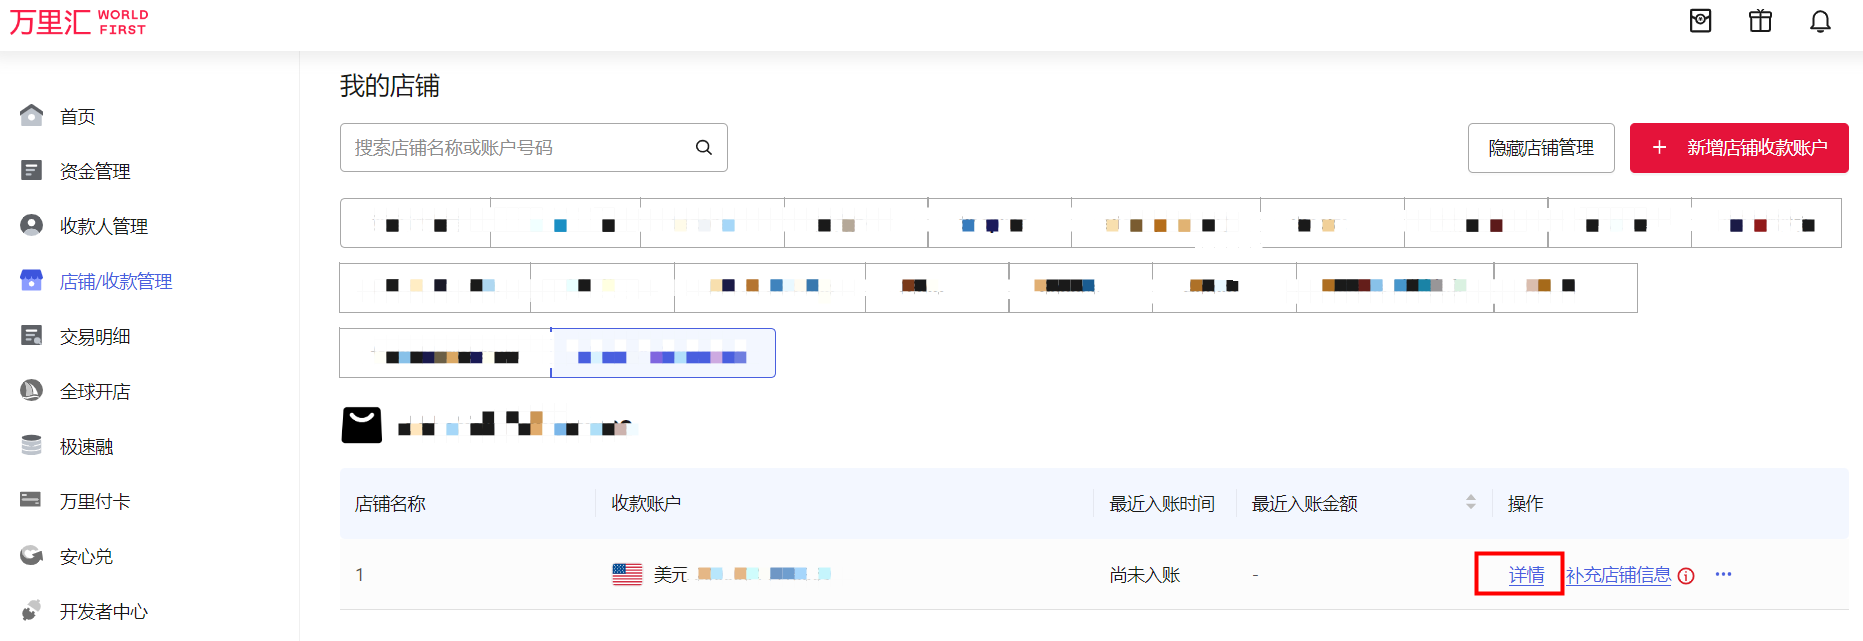Open the message inbox icon in header
Image resolution: width=1863 pixels, height=641 pixels.
click(x=1700, y=21)
